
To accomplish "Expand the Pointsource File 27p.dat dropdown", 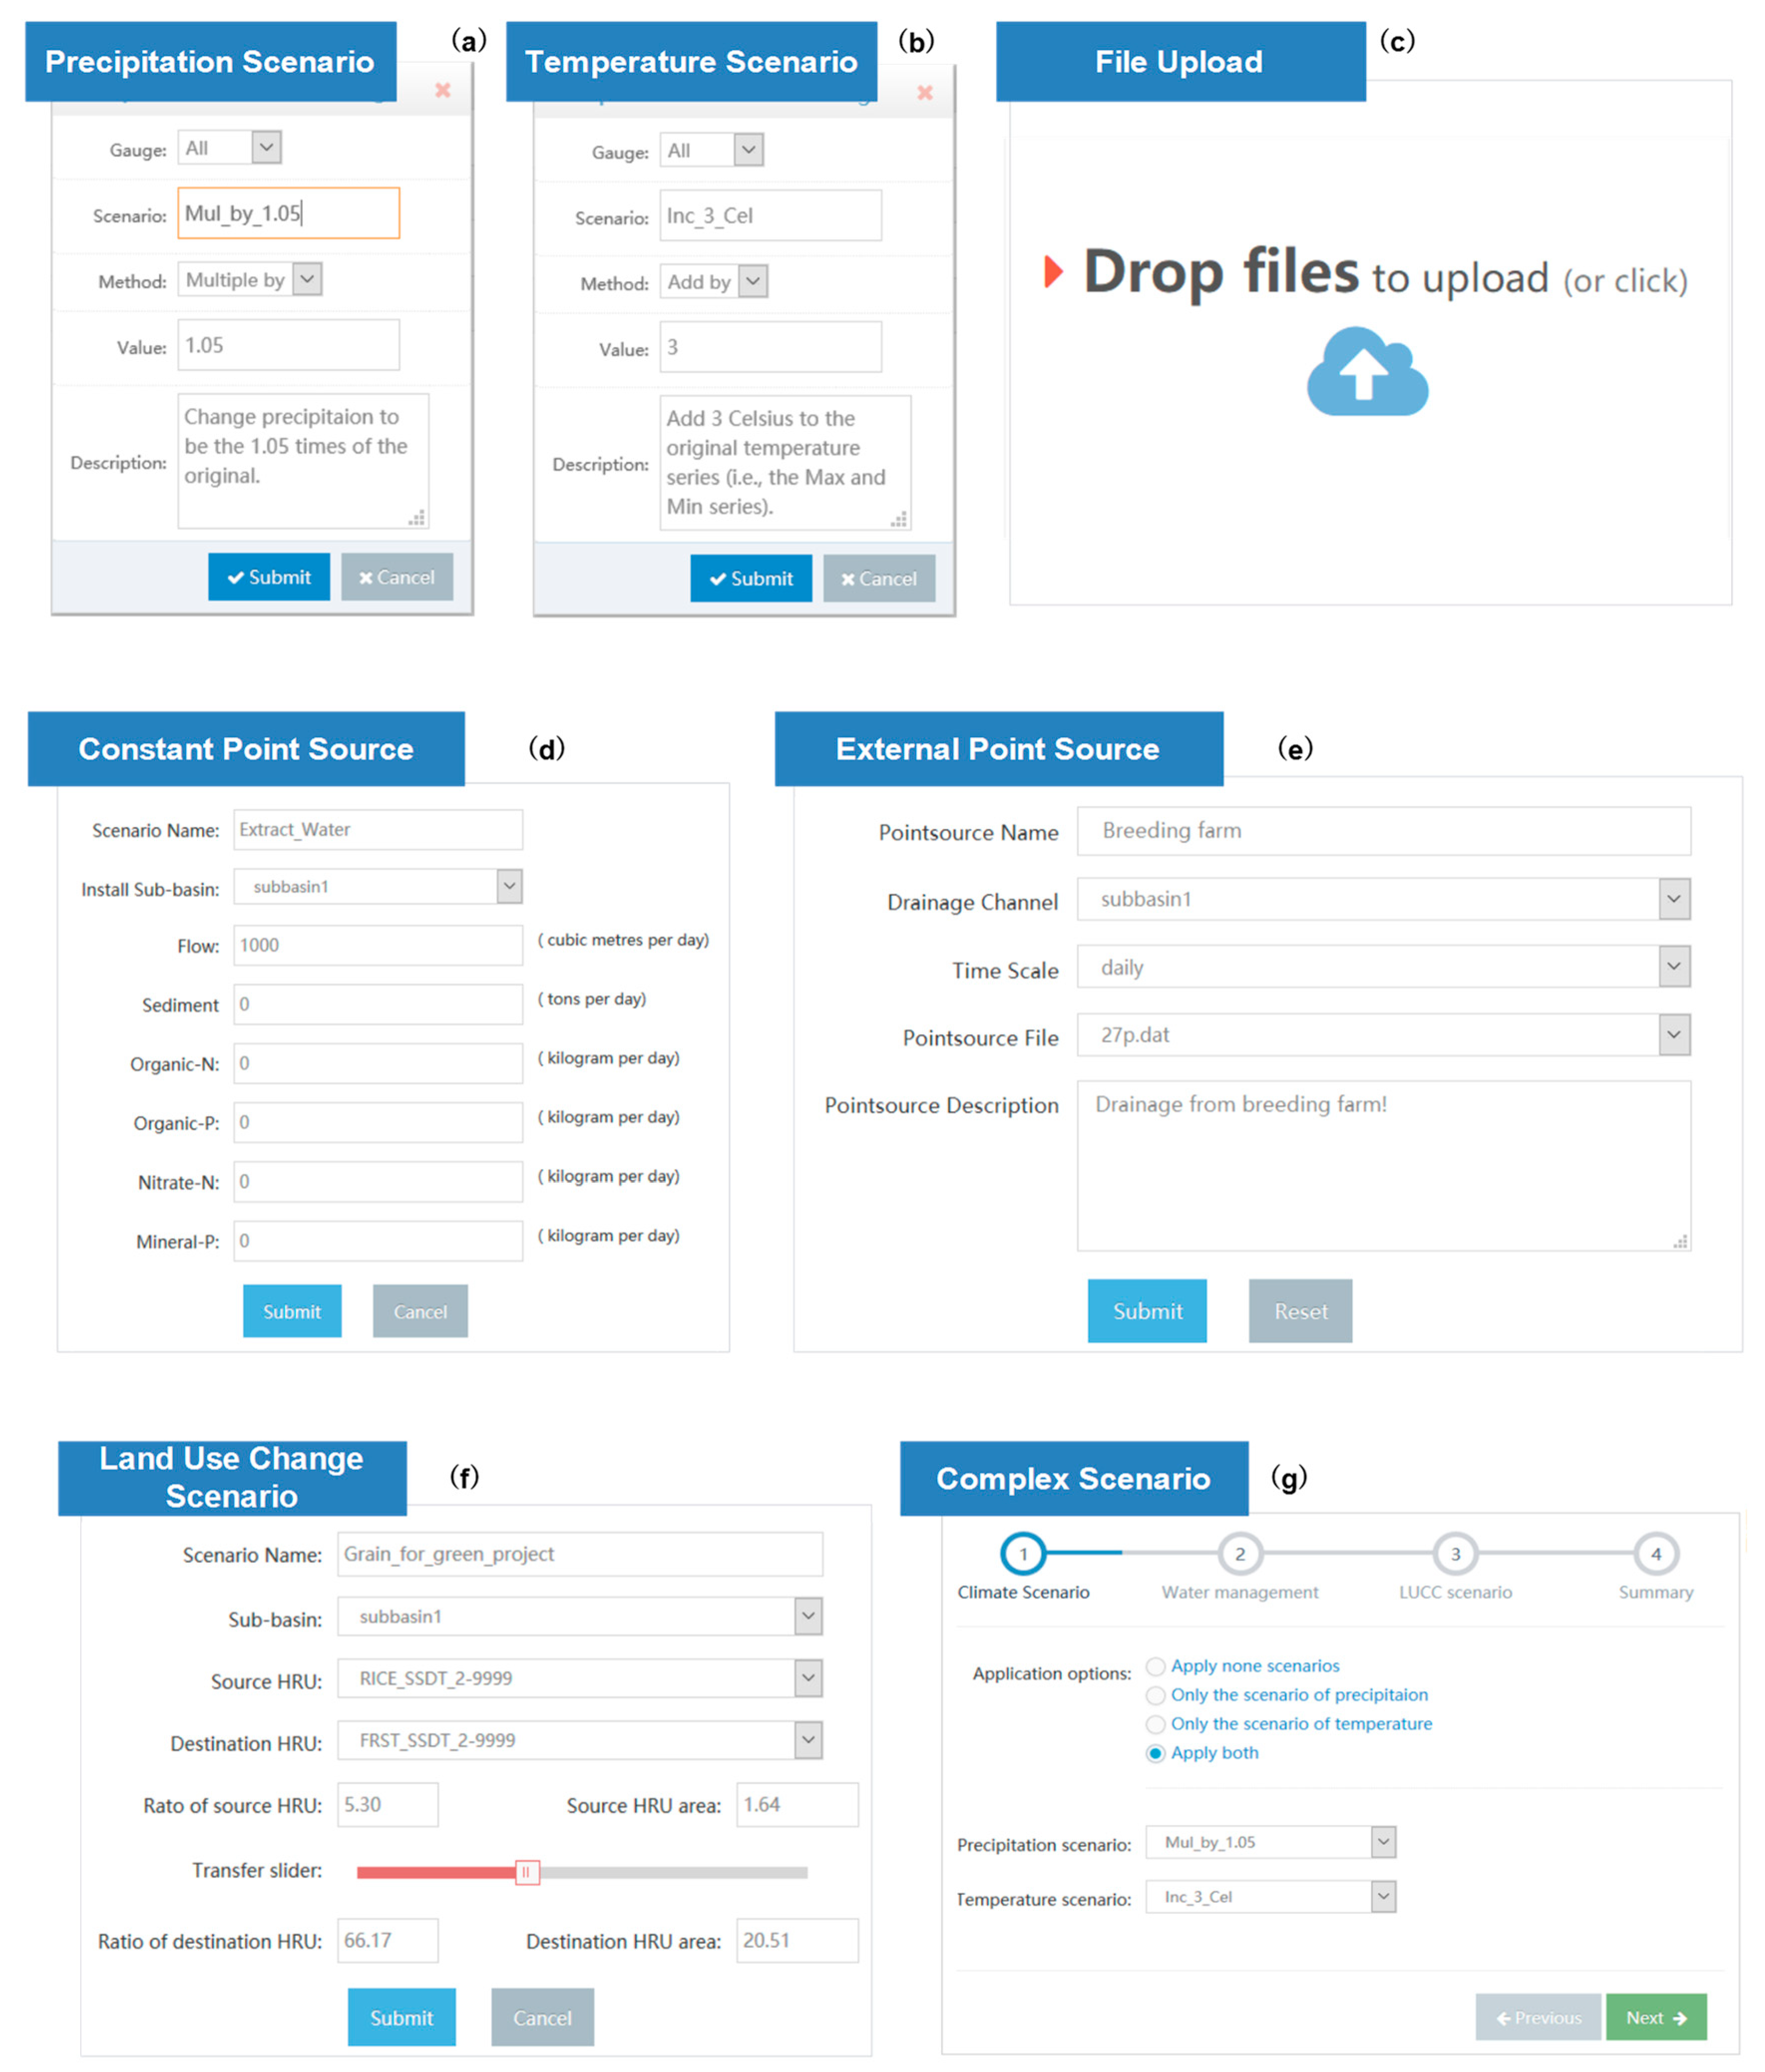I will (1674, 1035).
